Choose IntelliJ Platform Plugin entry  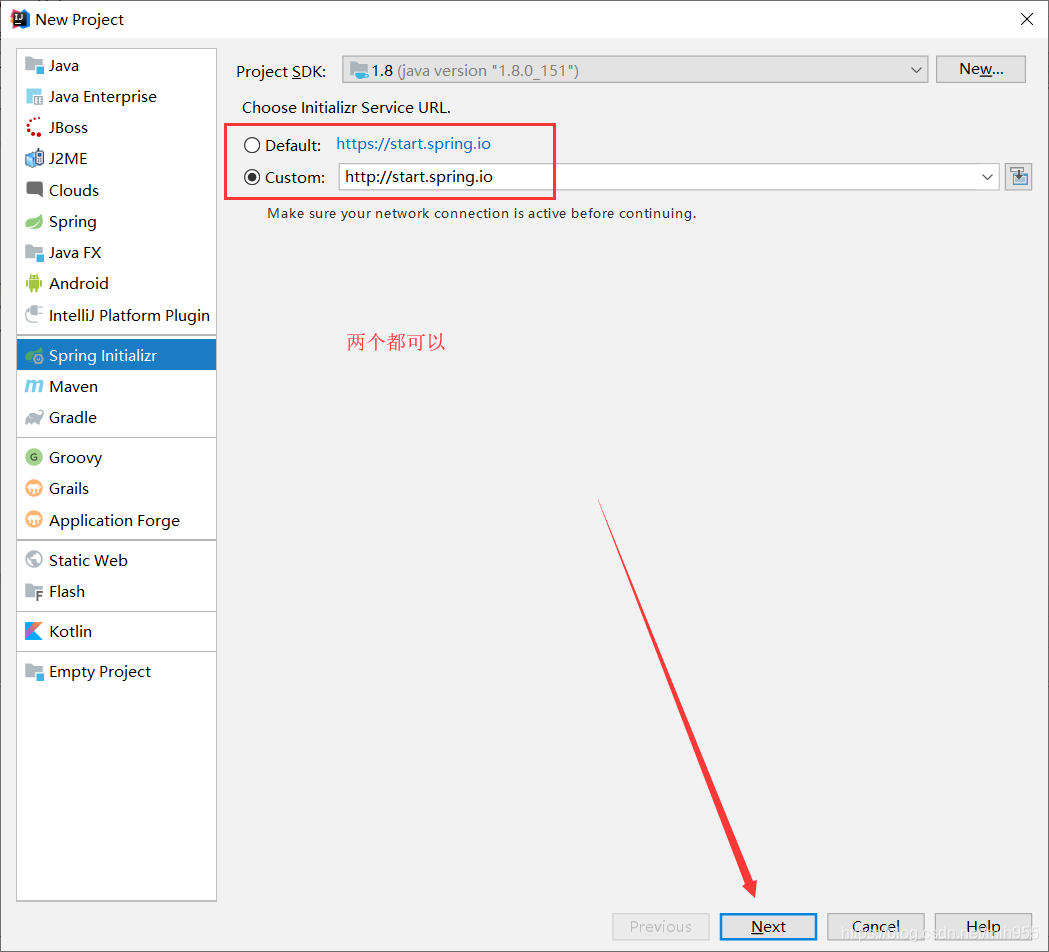tap(116, 315)
